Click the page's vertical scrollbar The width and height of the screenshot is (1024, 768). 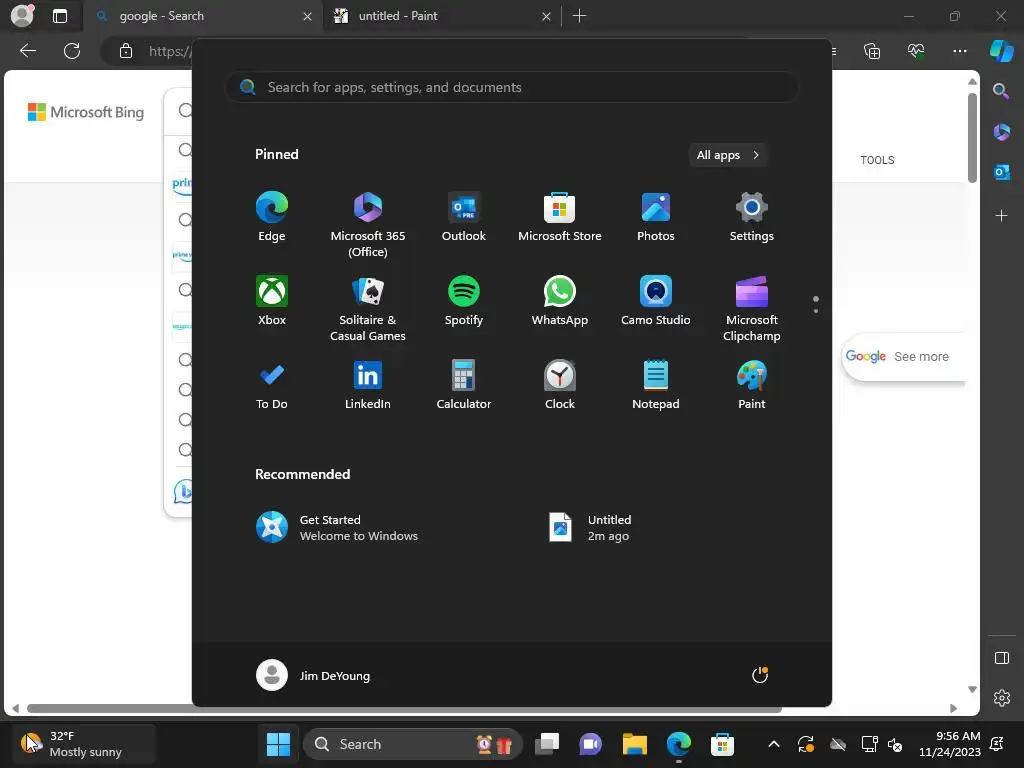tap(972, 136)
